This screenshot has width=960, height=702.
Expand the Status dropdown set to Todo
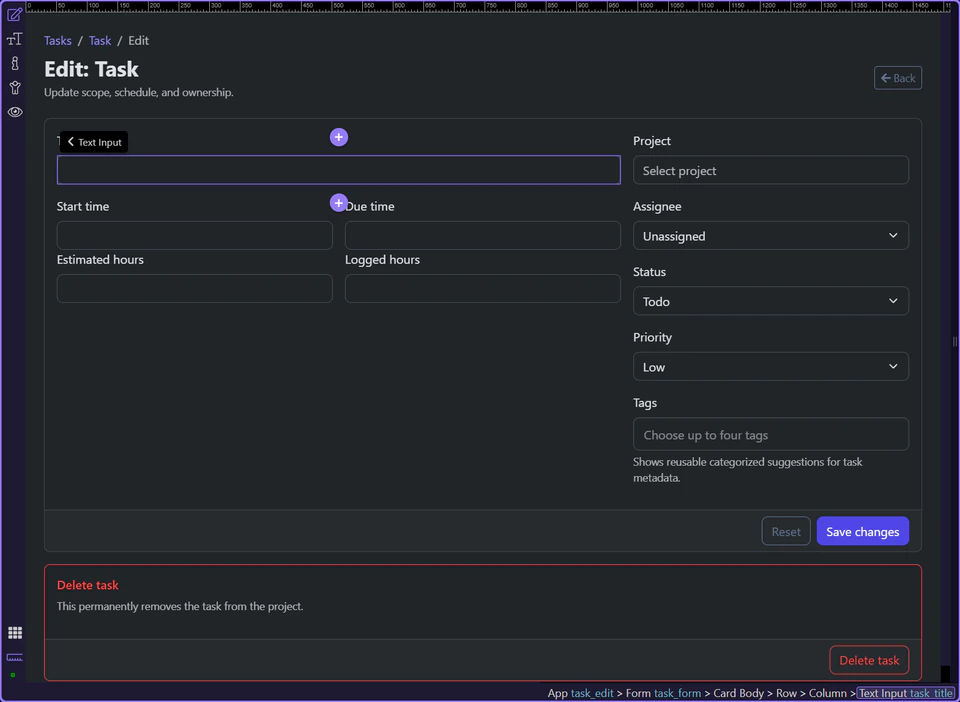click(x=770, y=301)
